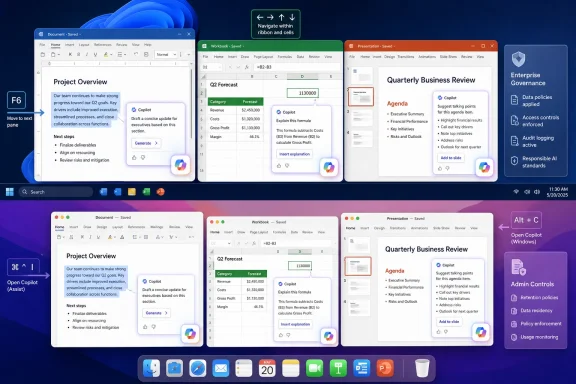Give thumbs up in Windows Word Copilot card
Viewport: 576px width, 384px height.
[134, 158]
